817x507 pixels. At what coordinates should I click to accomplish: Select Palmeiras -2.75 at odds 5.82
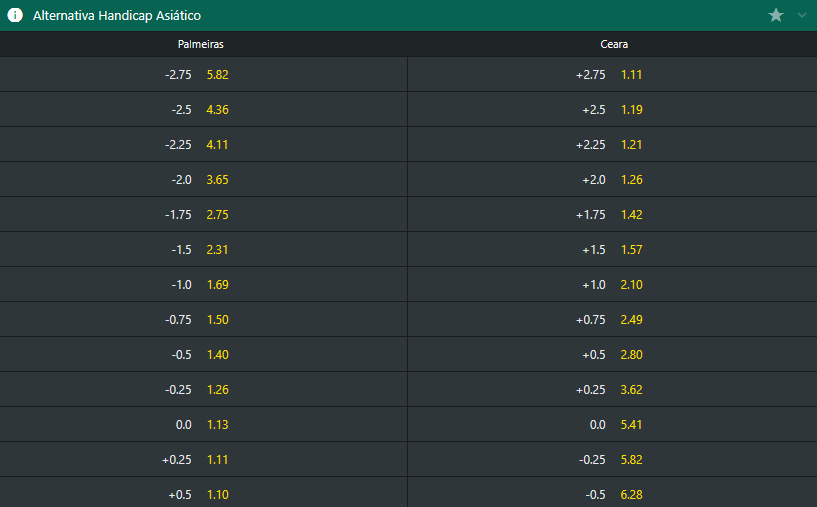[x=203, y=74]
